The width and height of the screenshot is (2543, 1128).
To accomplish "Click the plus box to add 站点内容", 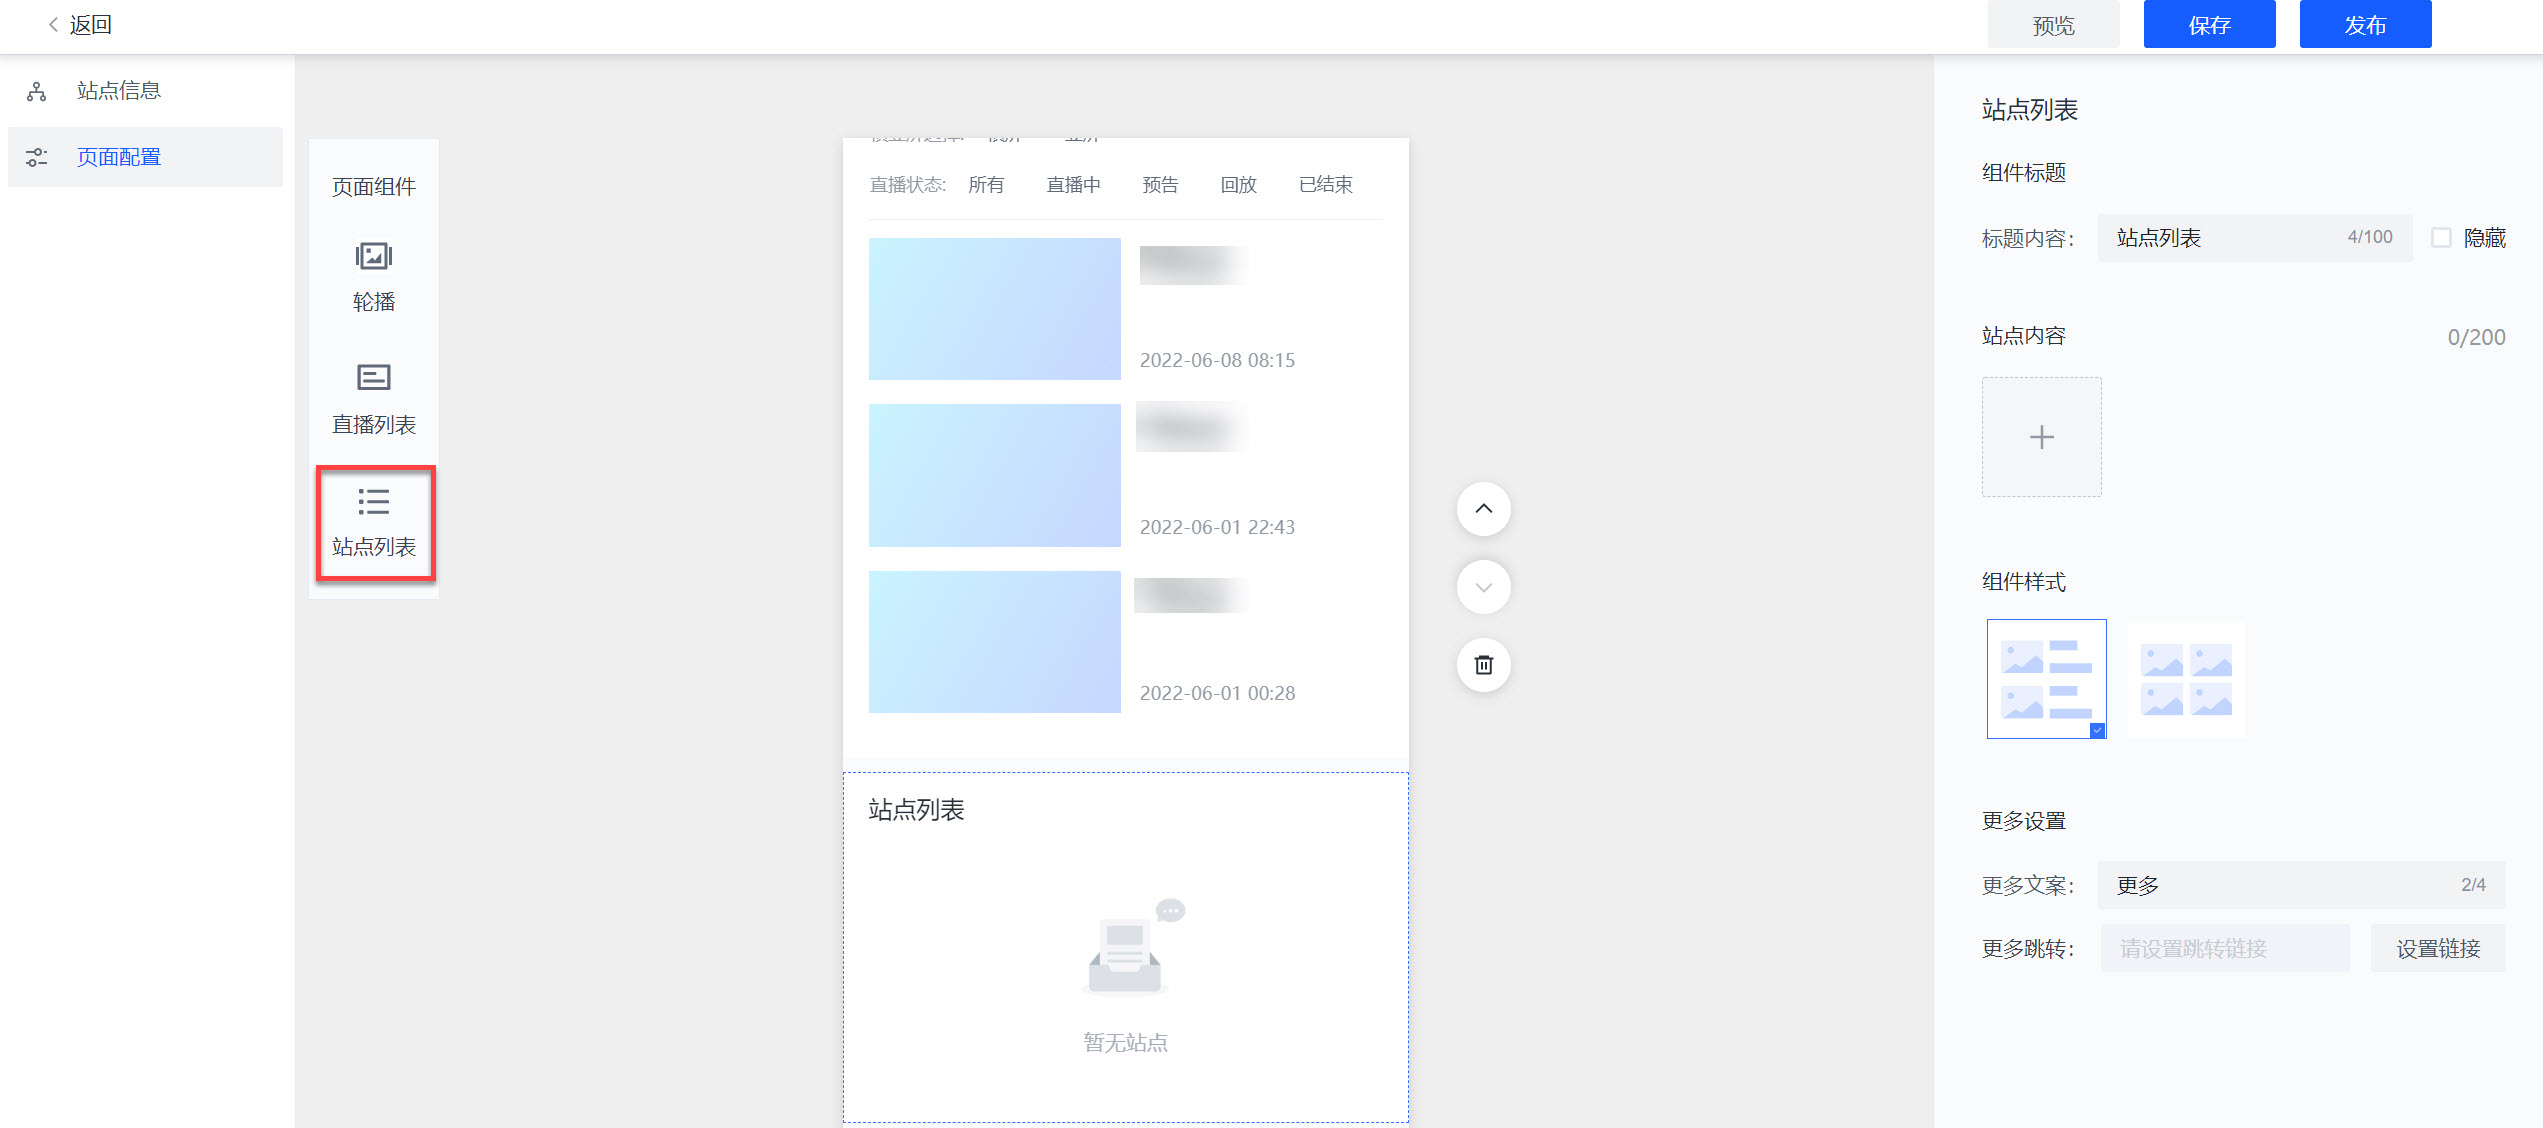I will (x=2042, y=437).
